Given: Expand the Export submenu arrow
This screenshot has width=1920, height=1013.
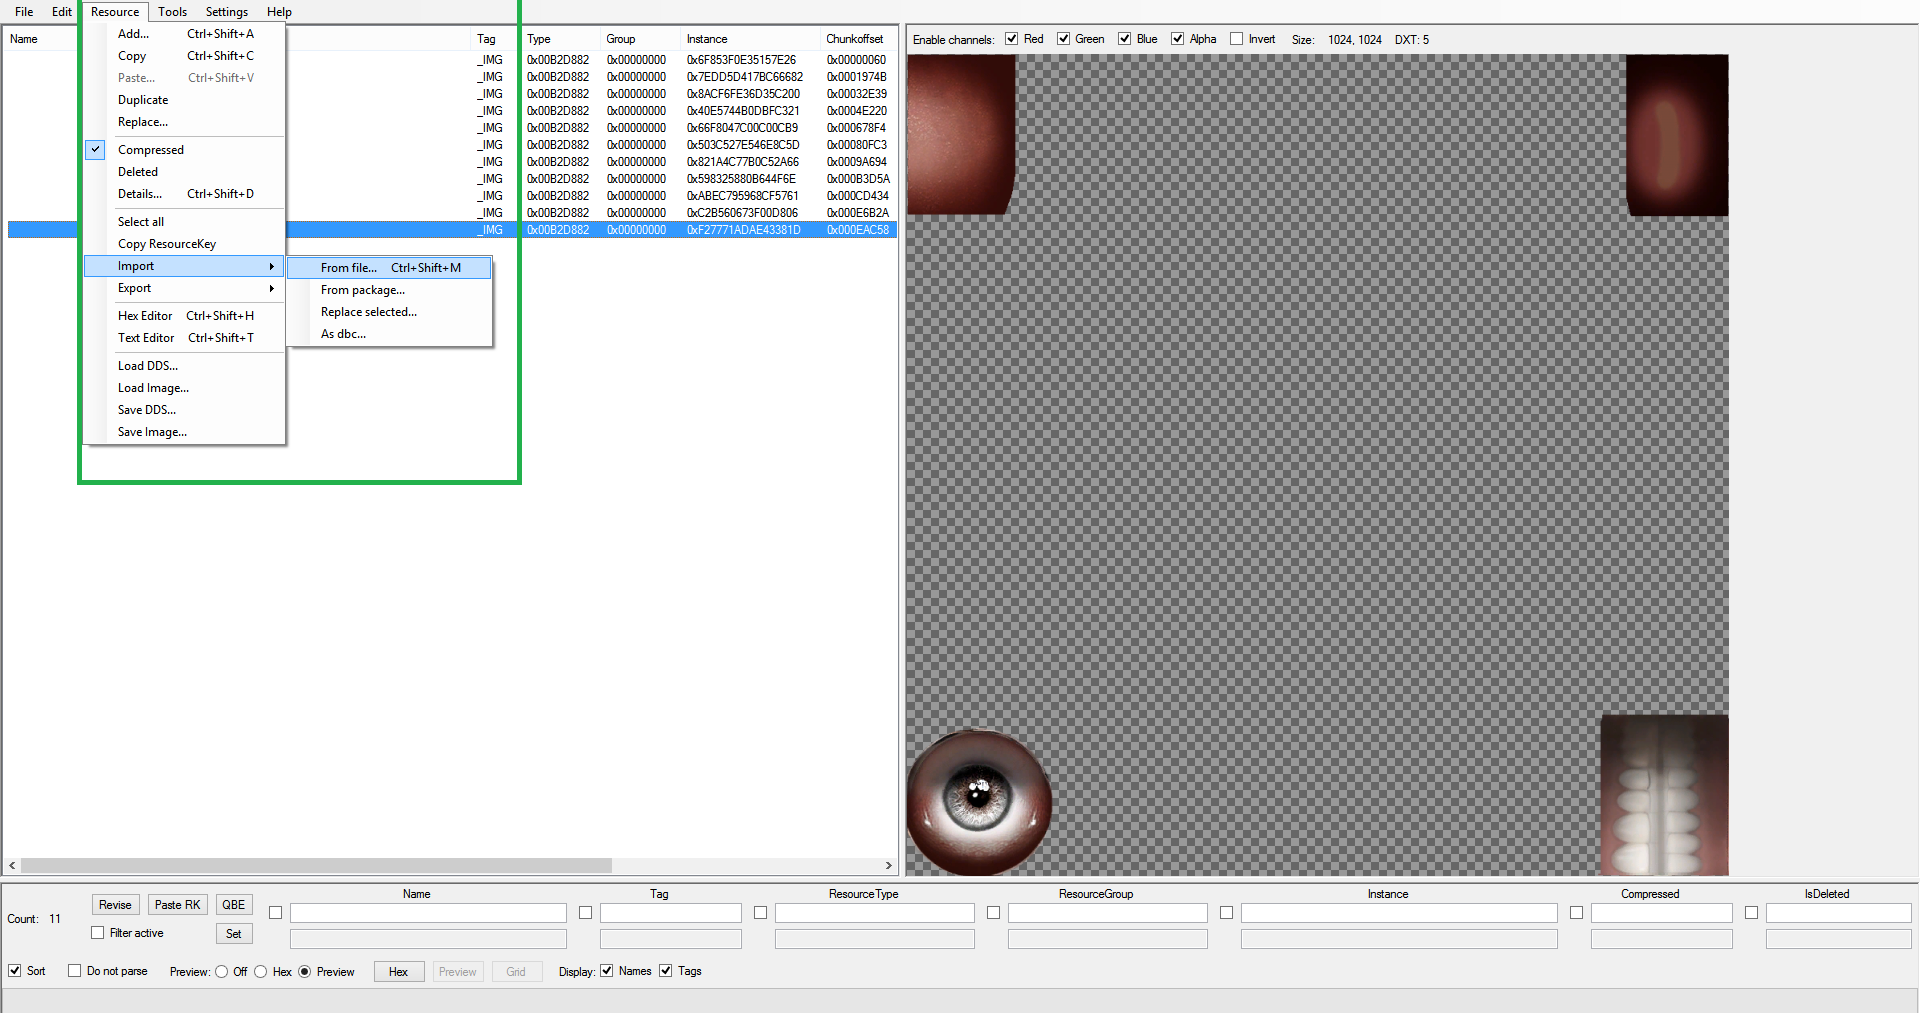Looking at the screenshot, I should (x=271, y=288).
